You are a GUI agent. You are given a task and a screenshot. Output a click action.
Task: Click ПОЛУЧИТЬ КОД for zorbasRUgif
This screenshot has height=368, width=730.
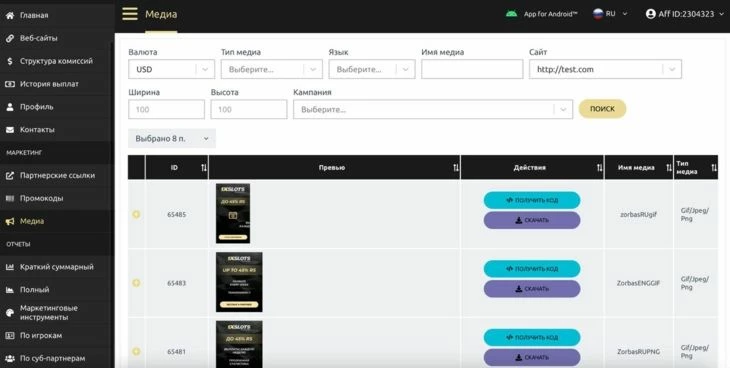click(x=532, y=200)
